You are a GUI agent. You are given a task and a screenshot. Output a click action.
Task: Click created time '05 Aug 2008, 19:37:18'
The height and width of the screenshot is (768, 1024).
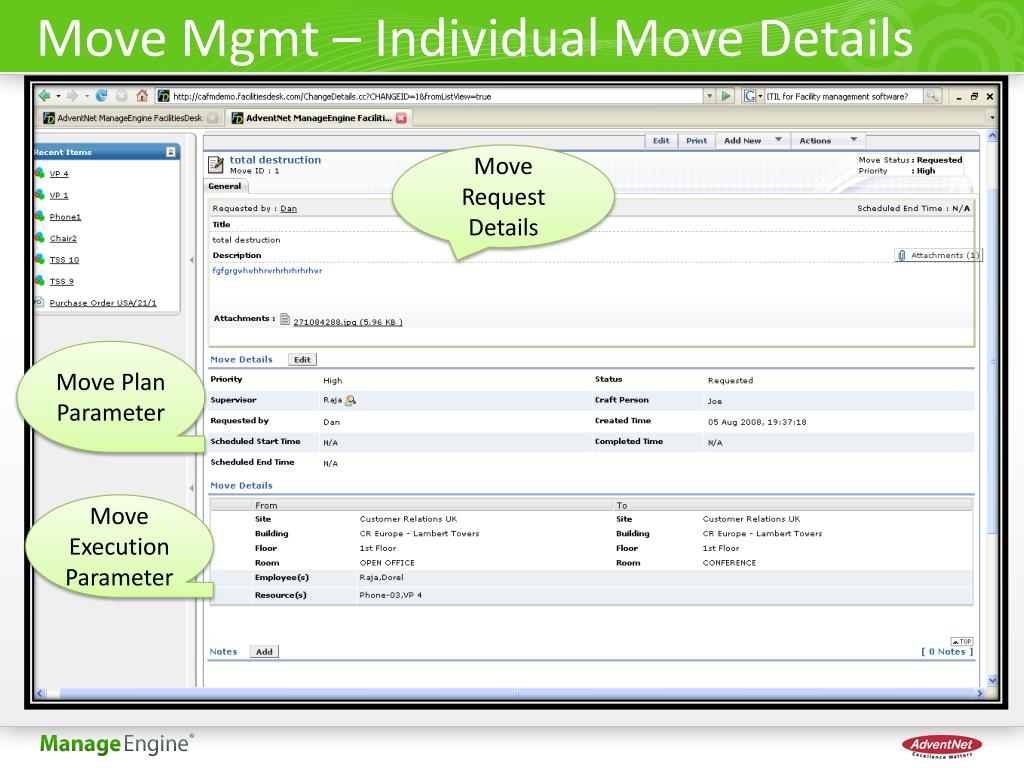tap(757, 422)
